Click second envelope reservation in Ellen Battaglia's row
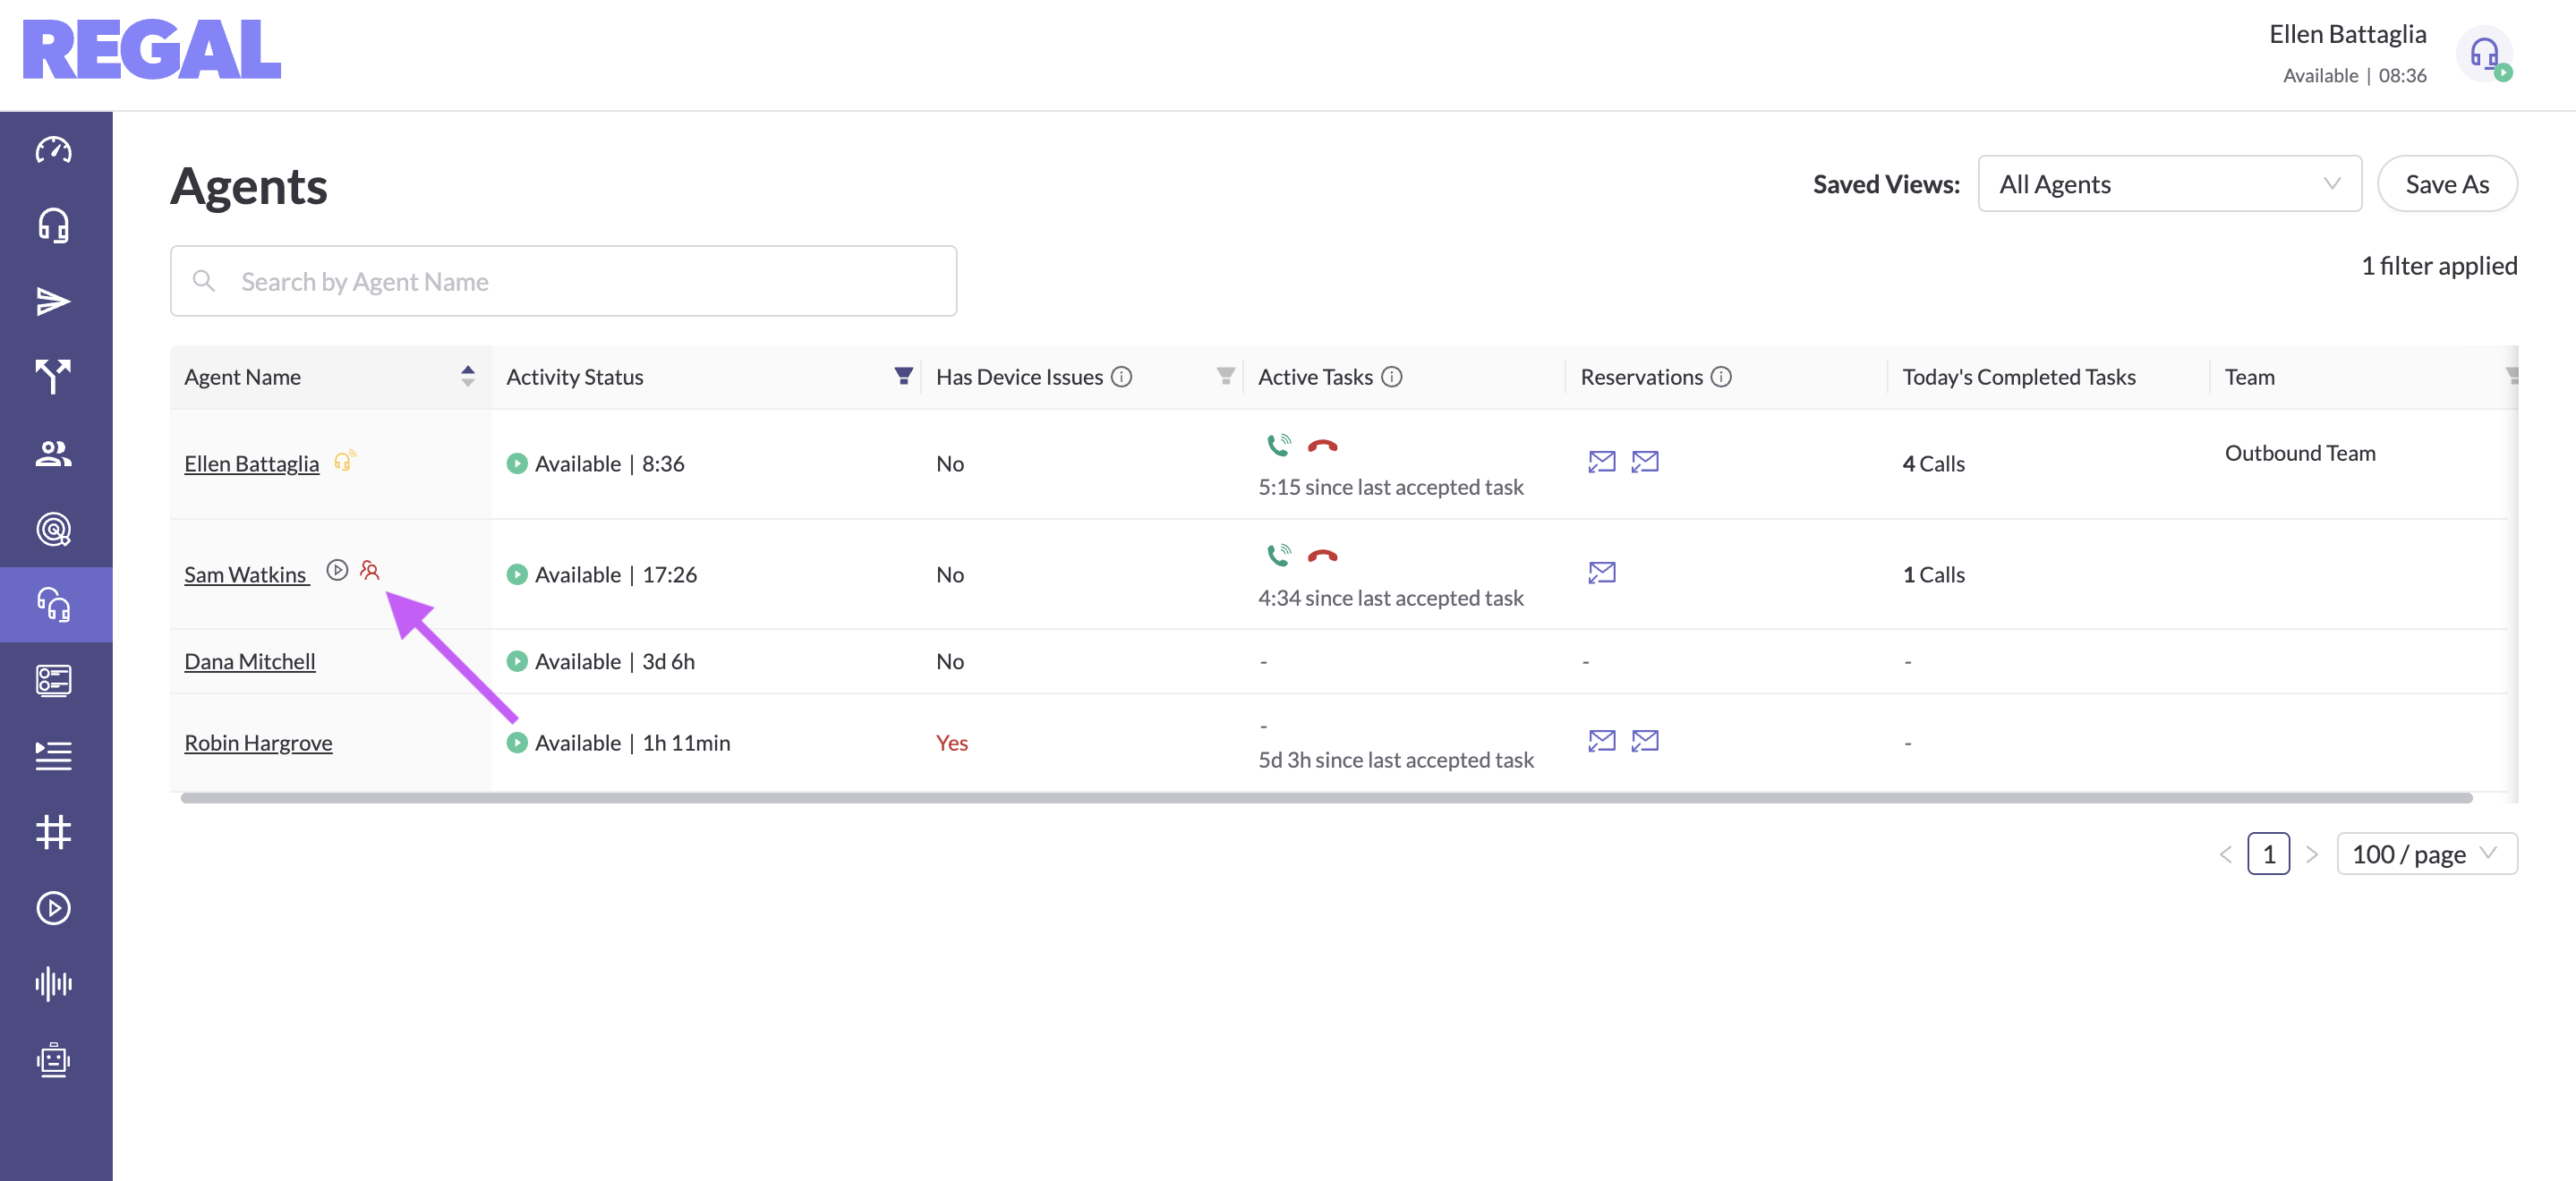 pos(1645,462)
